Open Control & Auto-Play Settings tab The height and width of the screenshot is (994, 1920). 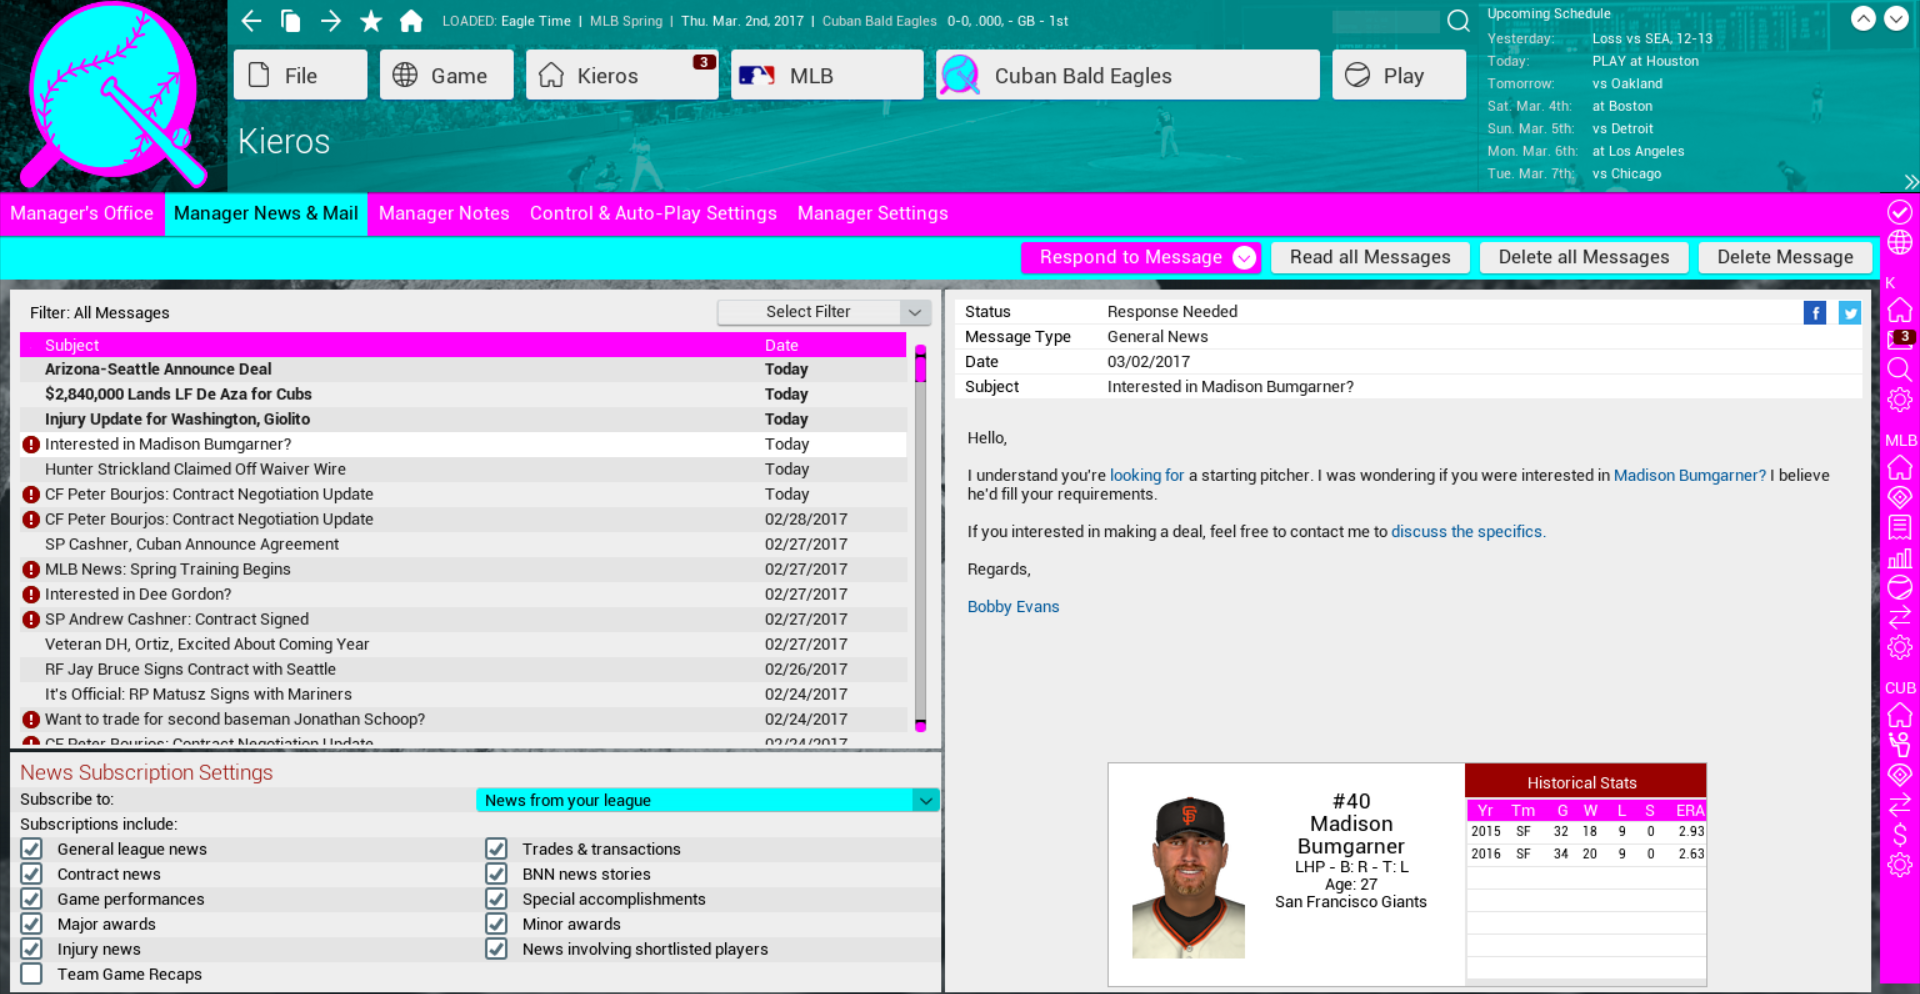(653, 213)
